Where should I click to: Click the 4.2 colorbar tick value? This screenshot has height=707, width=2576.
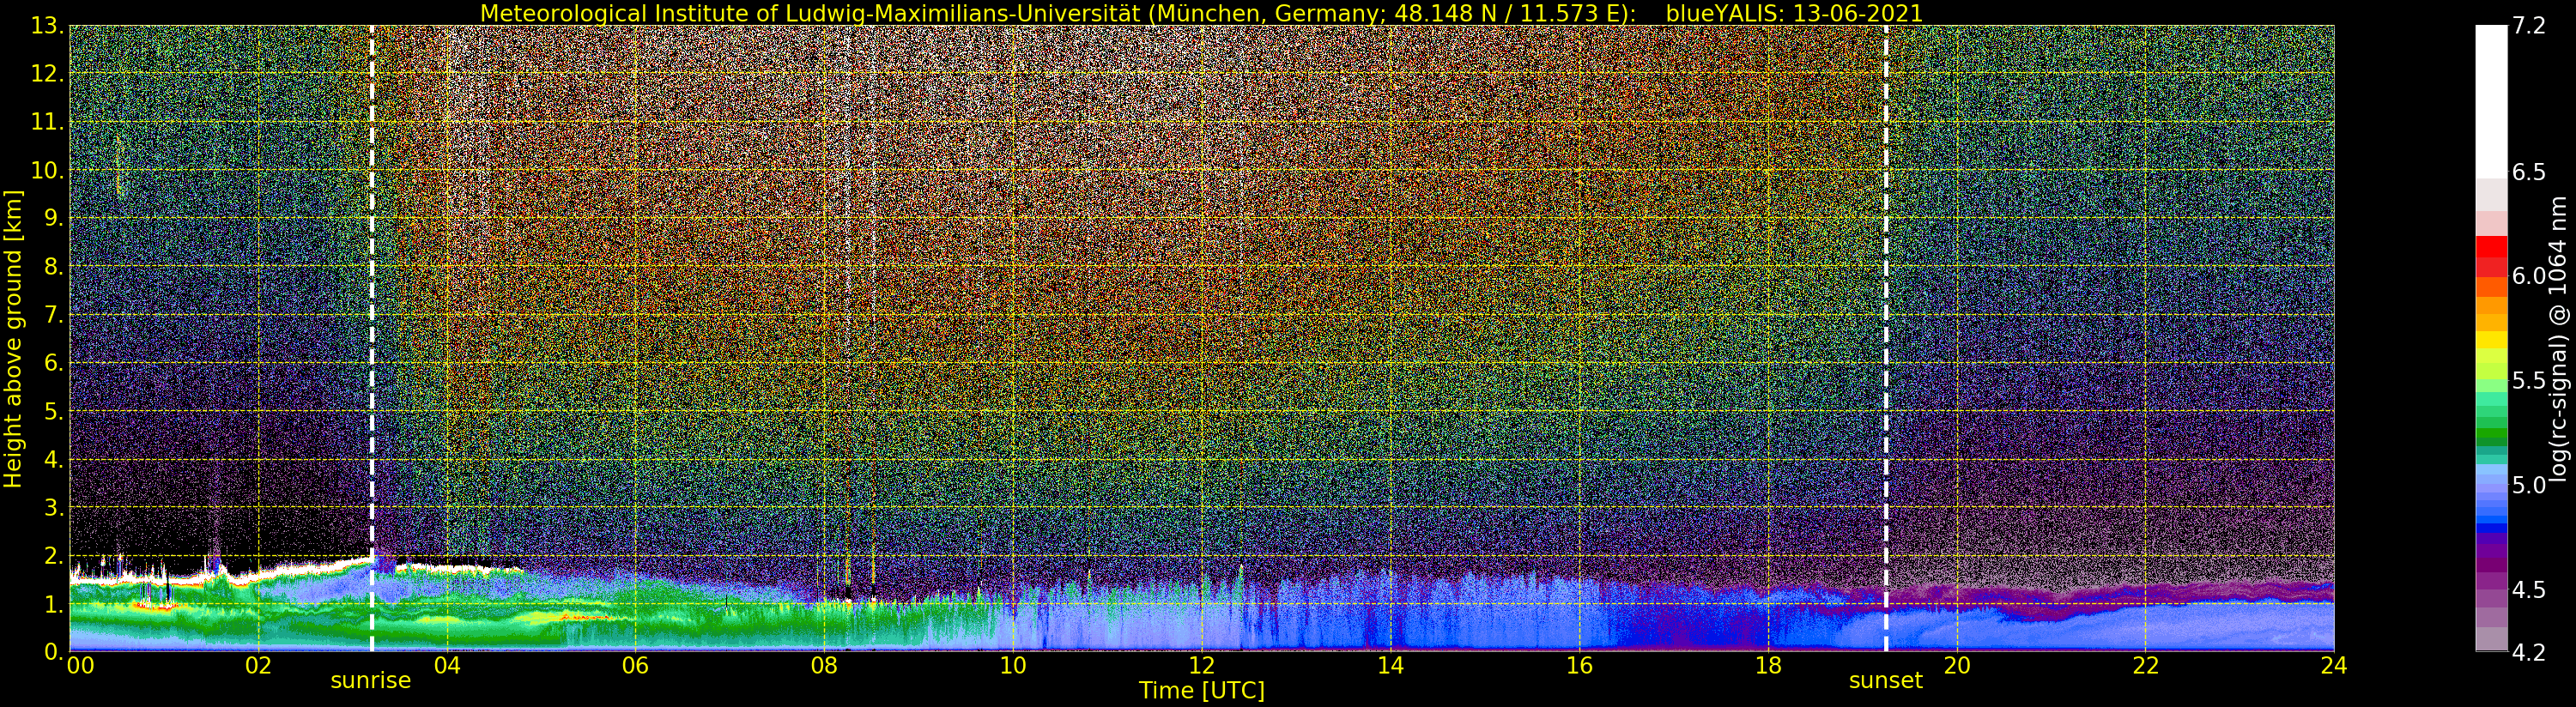2529,652
